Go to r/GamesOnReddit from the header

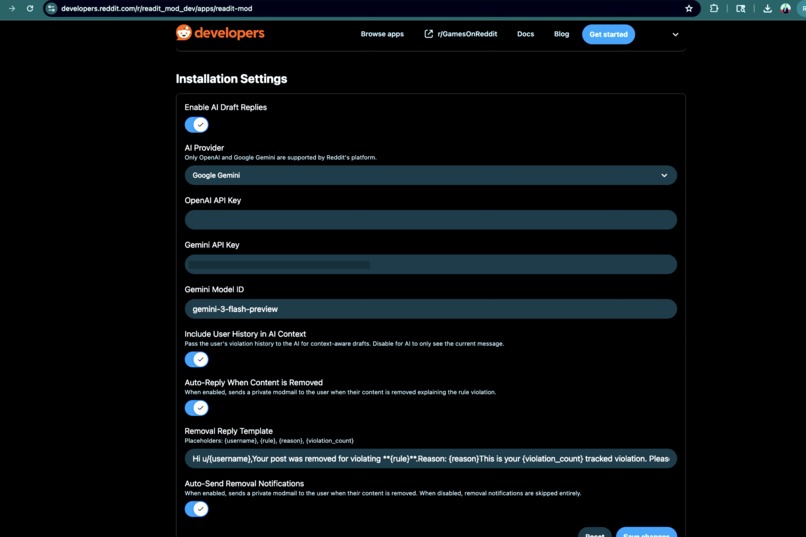[467, 34]
